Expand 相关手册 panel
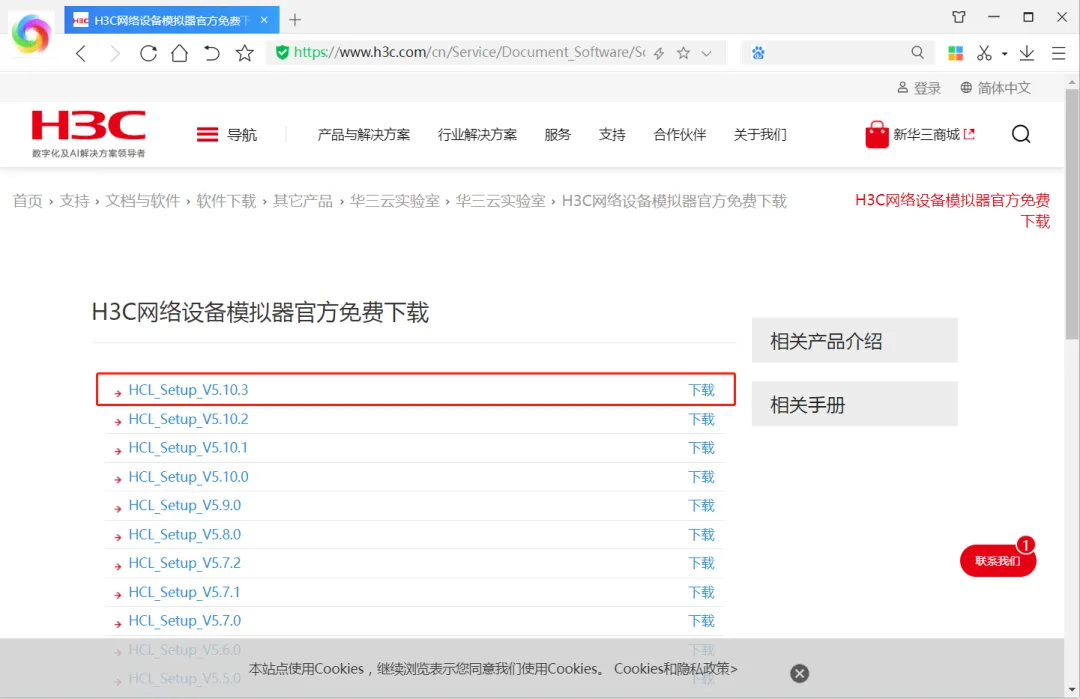 point(854,404)
